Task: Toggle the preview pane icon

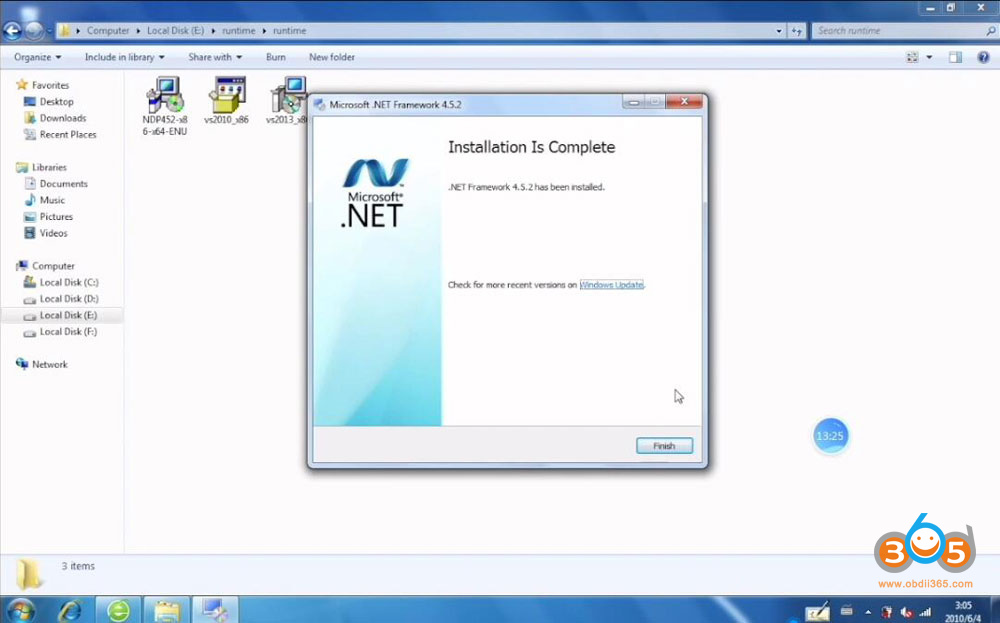Action: 955,57
